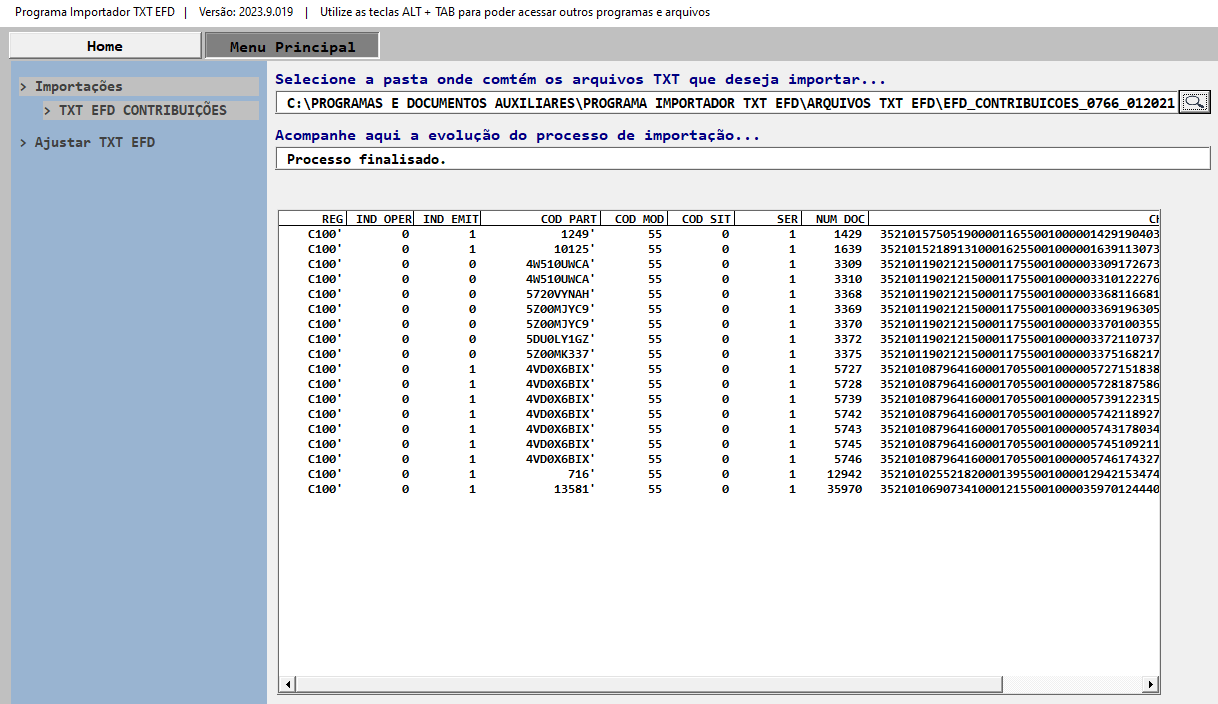Viewport: 1218px width, 704px height.
Task: Click NUM DOC cell 35970
Action: (843, 489)
